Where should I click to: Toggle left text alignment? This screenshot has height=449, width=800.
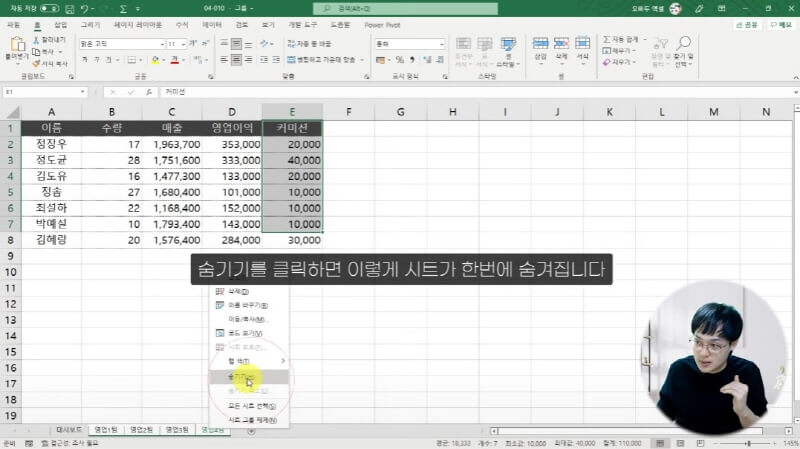click(224, 60)
